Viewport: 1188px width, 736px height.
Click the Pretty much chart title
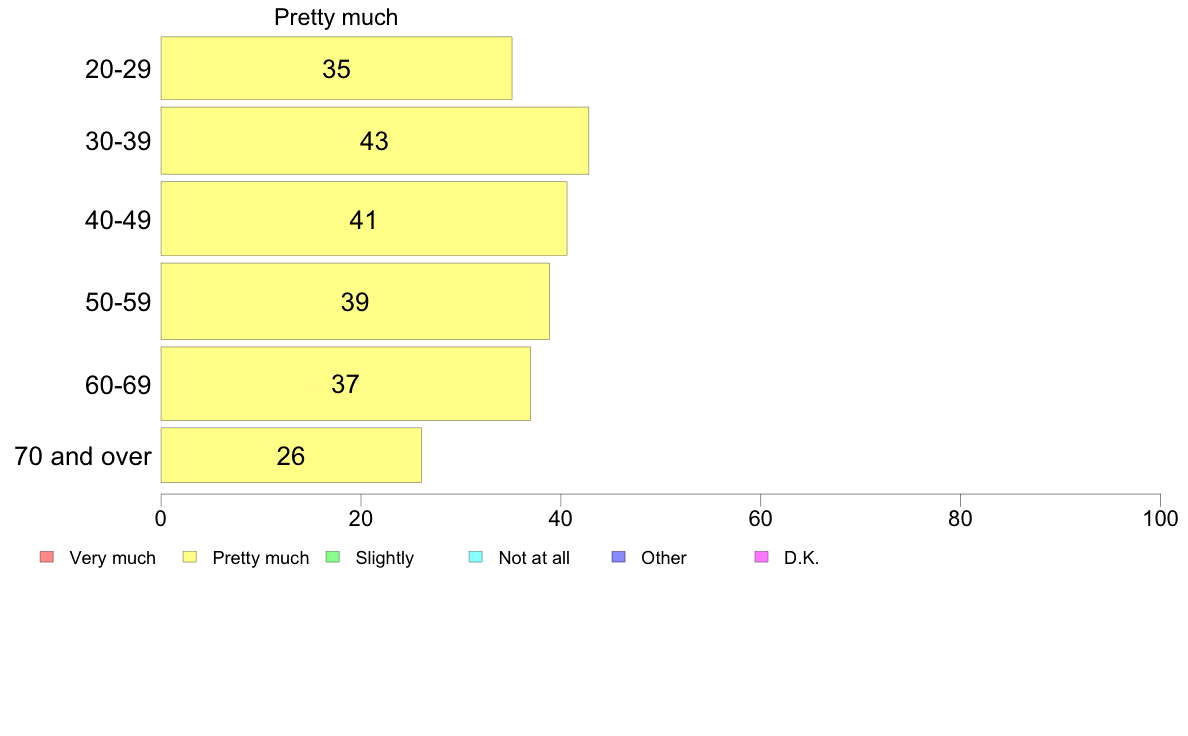point(336,17)
